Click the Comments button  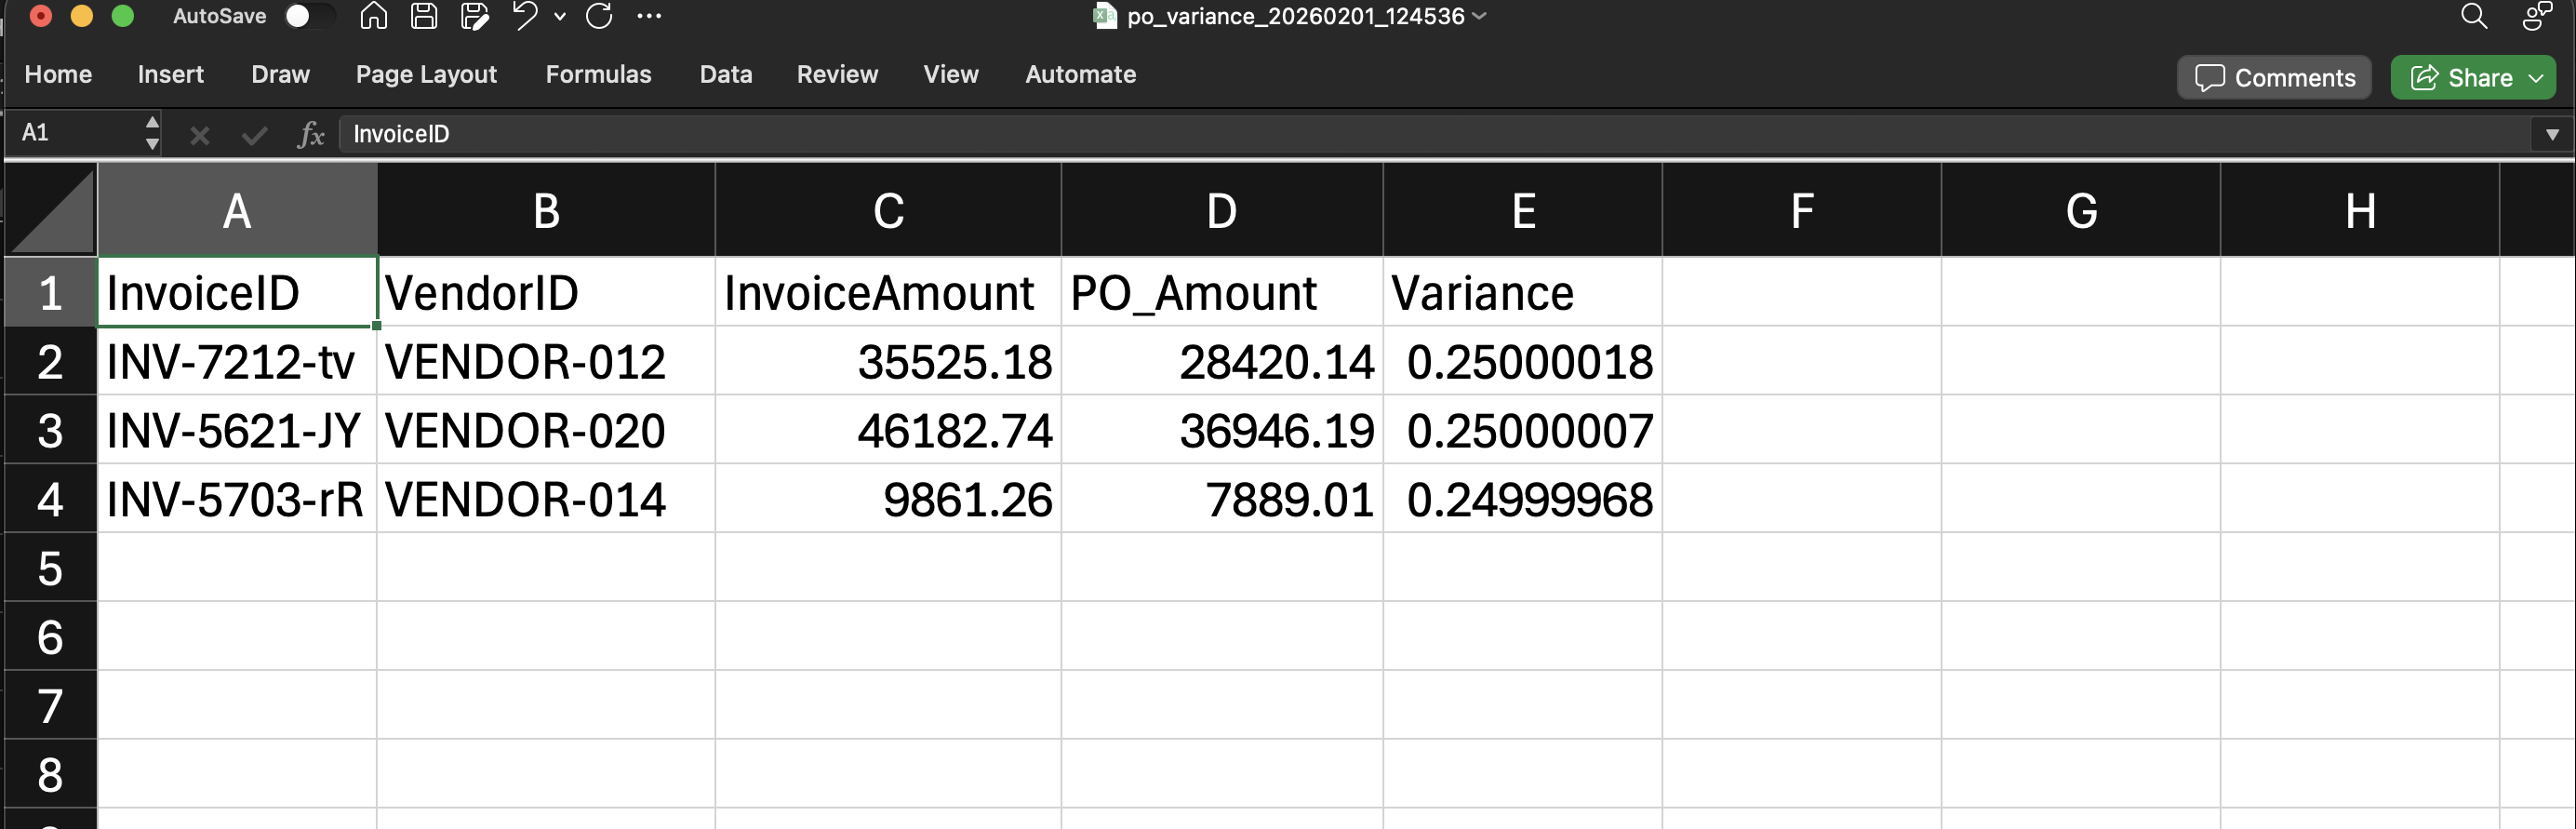click(x=2274, y=78)
